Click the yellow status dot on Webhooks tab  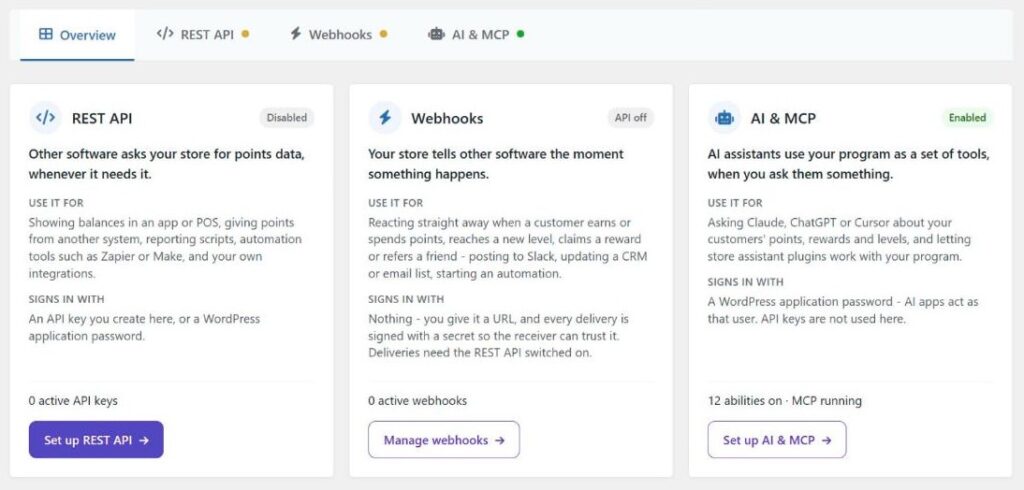[x=383, y=35]
